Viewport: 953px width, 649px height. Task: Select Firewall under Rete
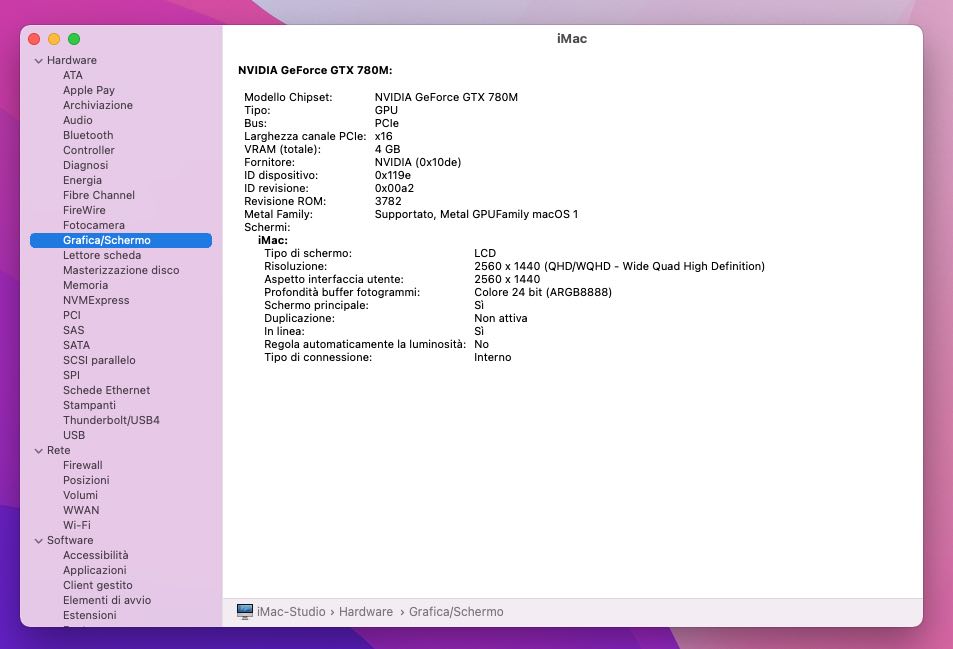coord(83,465)
